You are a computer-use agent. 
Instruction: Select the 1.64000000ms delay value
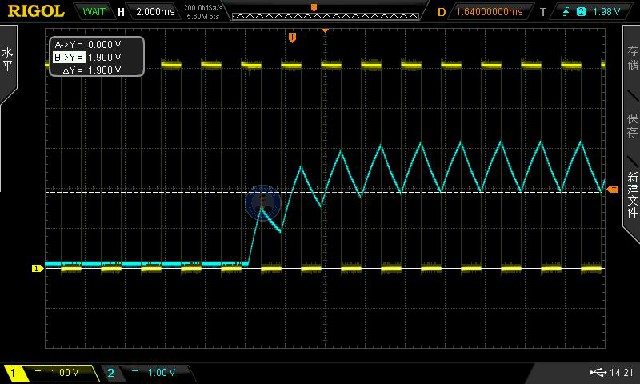[489, 12]
